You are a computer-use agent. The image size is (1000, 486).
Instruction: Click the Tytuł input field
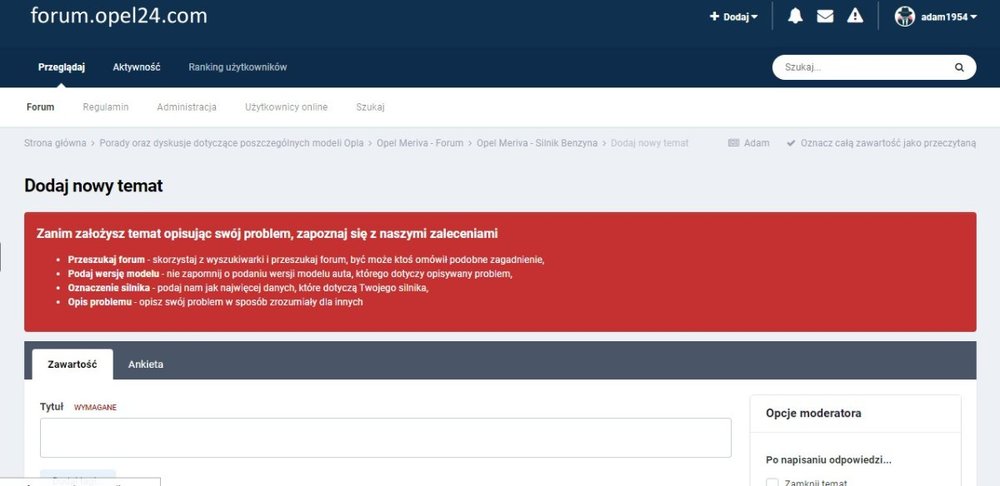click(x=385, y=438)
